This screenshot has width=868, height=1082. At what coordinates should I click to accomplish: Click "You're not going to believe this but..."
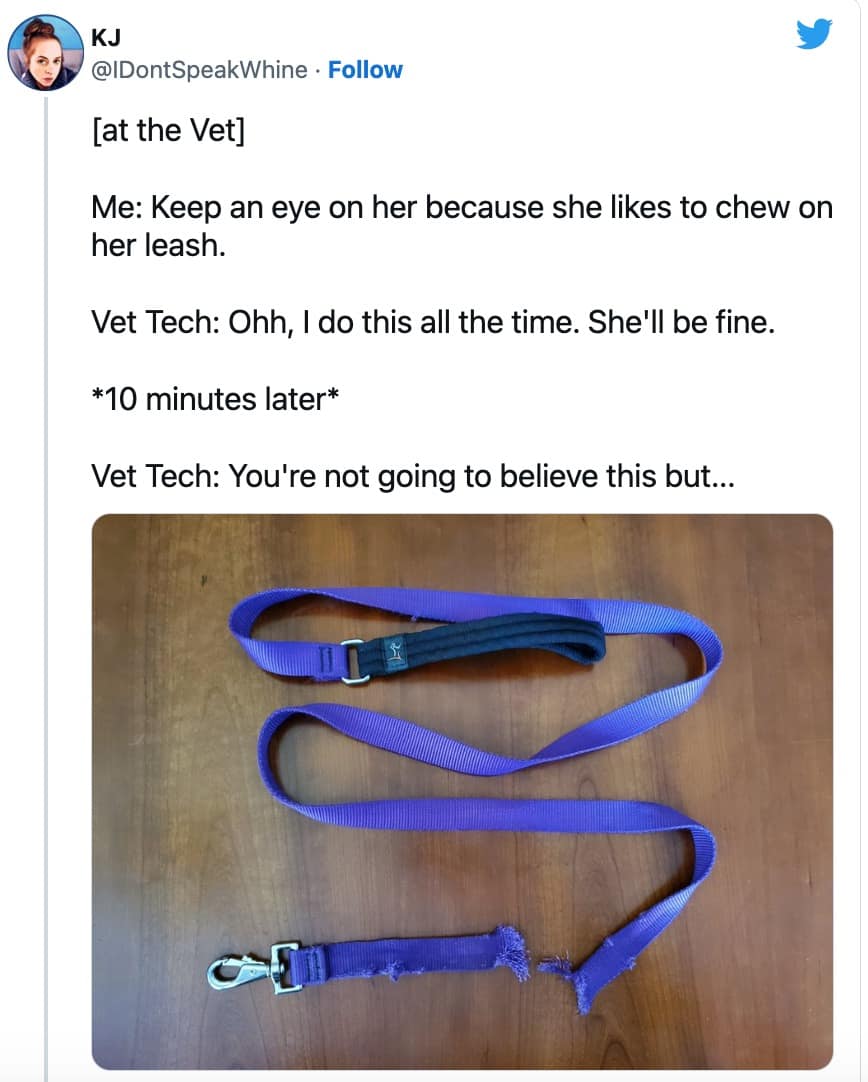click(482, 476)
